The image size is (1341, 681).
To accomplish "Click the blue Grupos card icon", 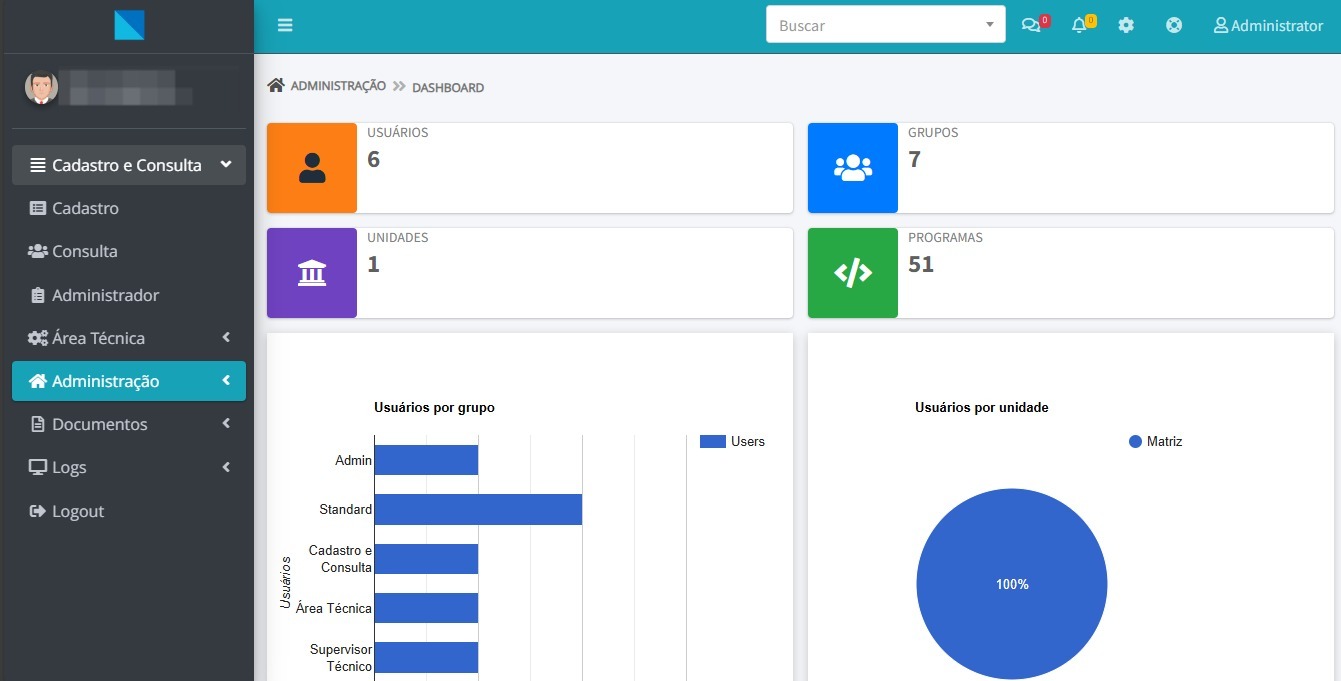I will [x=852, y=168].
